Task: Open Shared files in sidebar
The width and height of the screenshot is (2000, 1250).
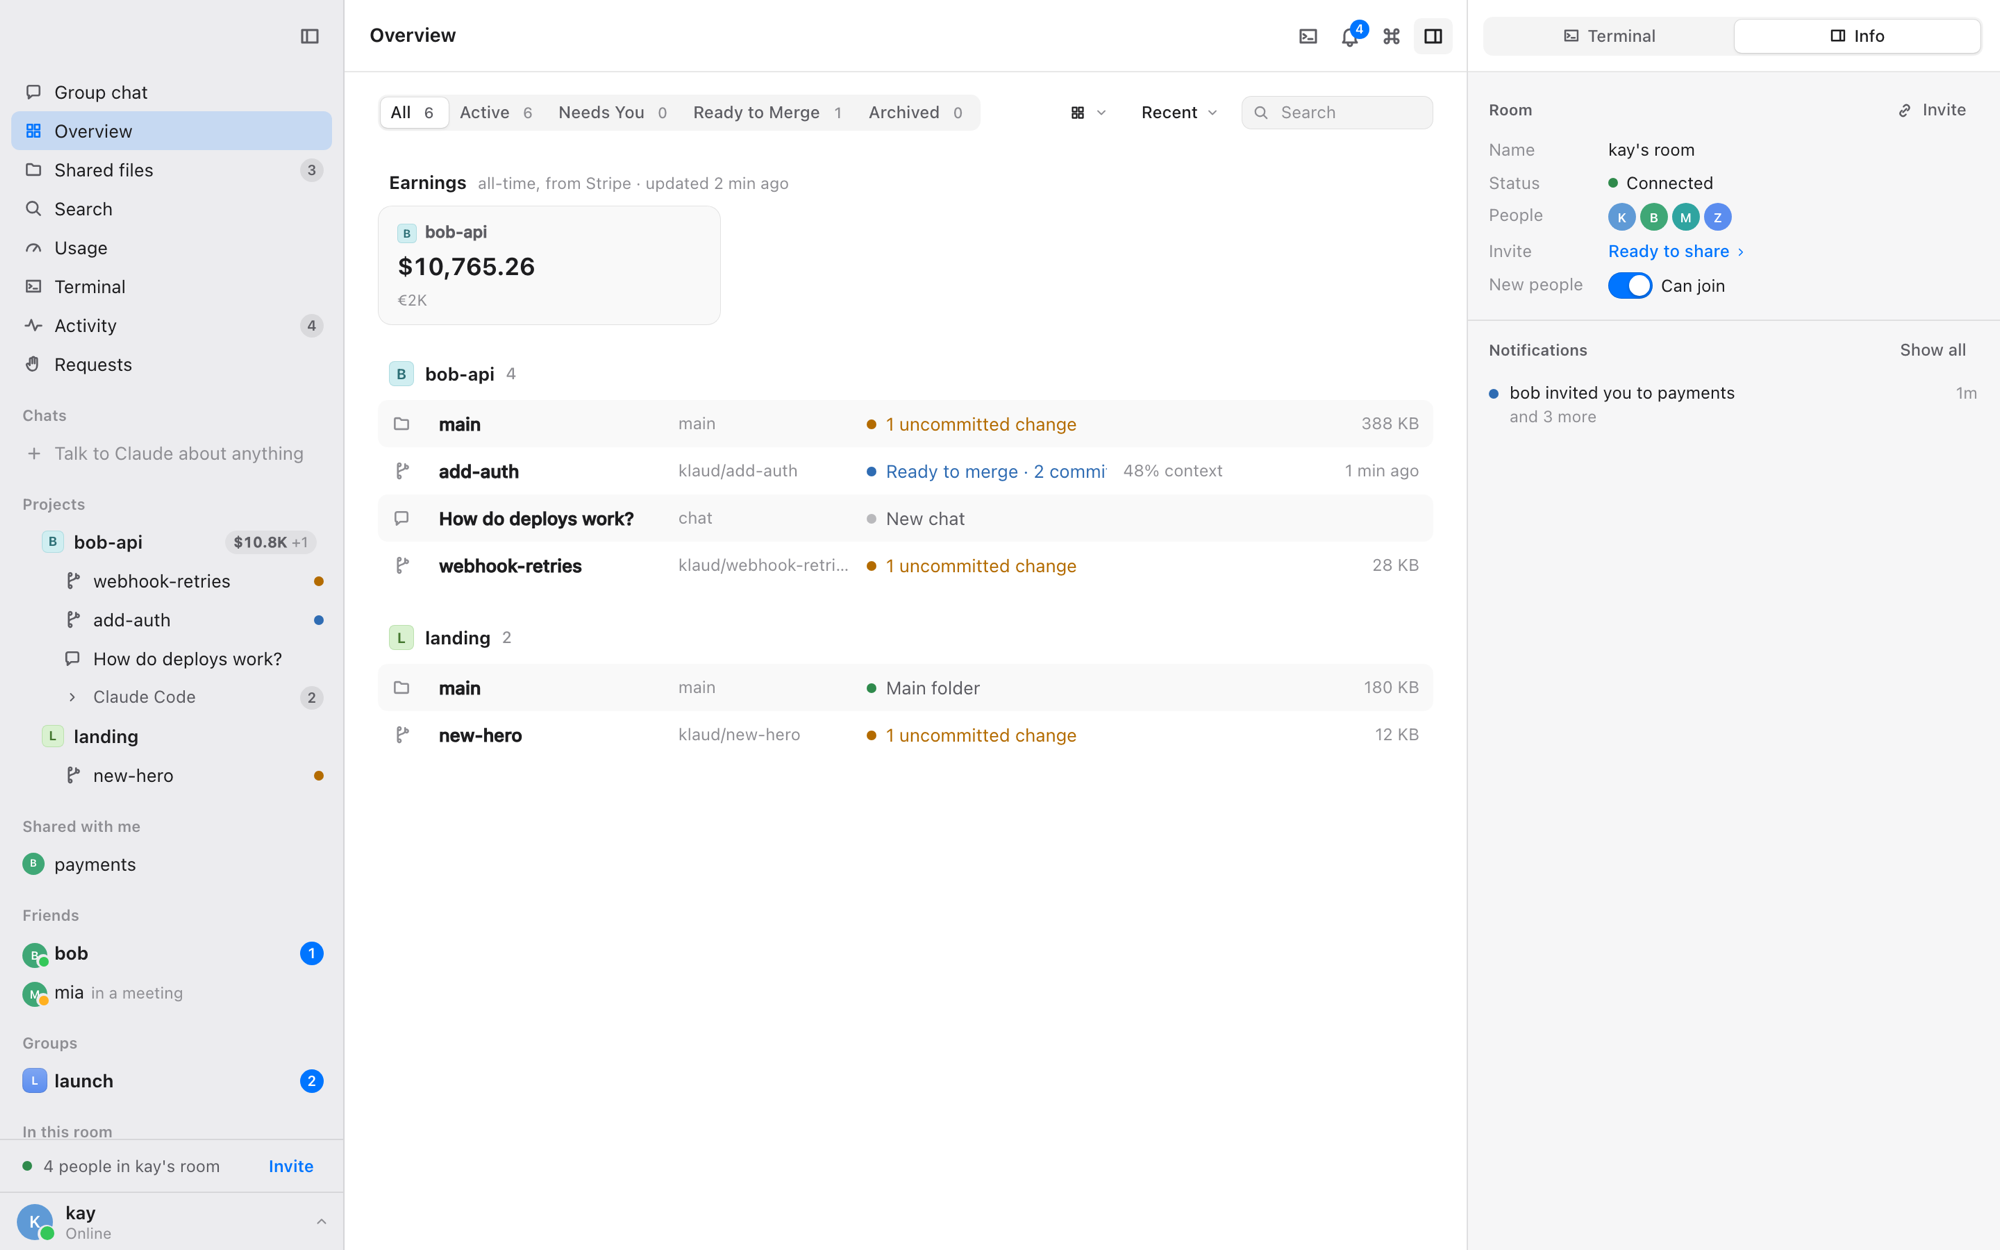Action: point(171,170)
